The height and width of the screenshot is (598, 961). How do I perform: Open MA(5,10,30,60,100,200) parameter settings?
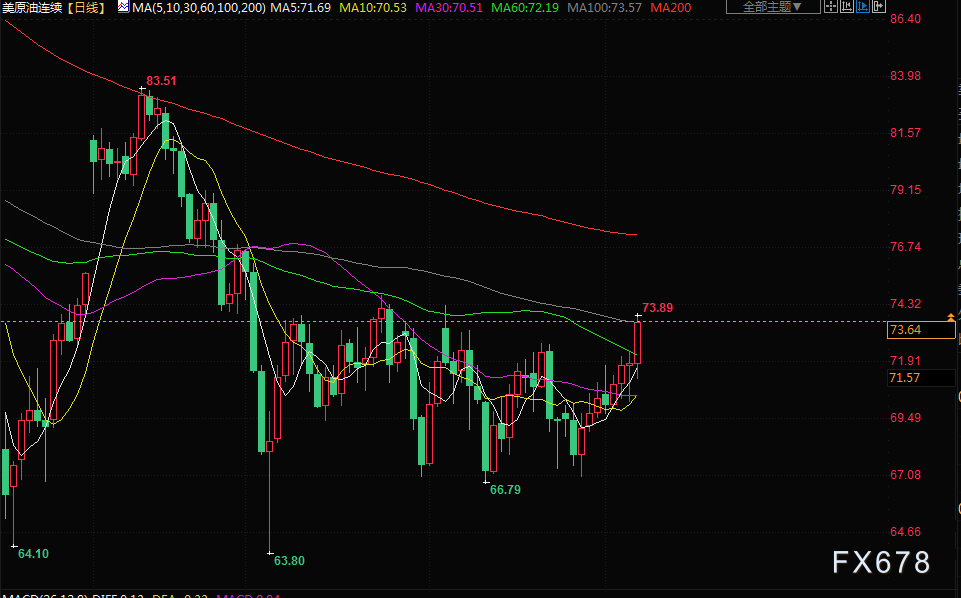pyautogui.click(x=200, y=7)
